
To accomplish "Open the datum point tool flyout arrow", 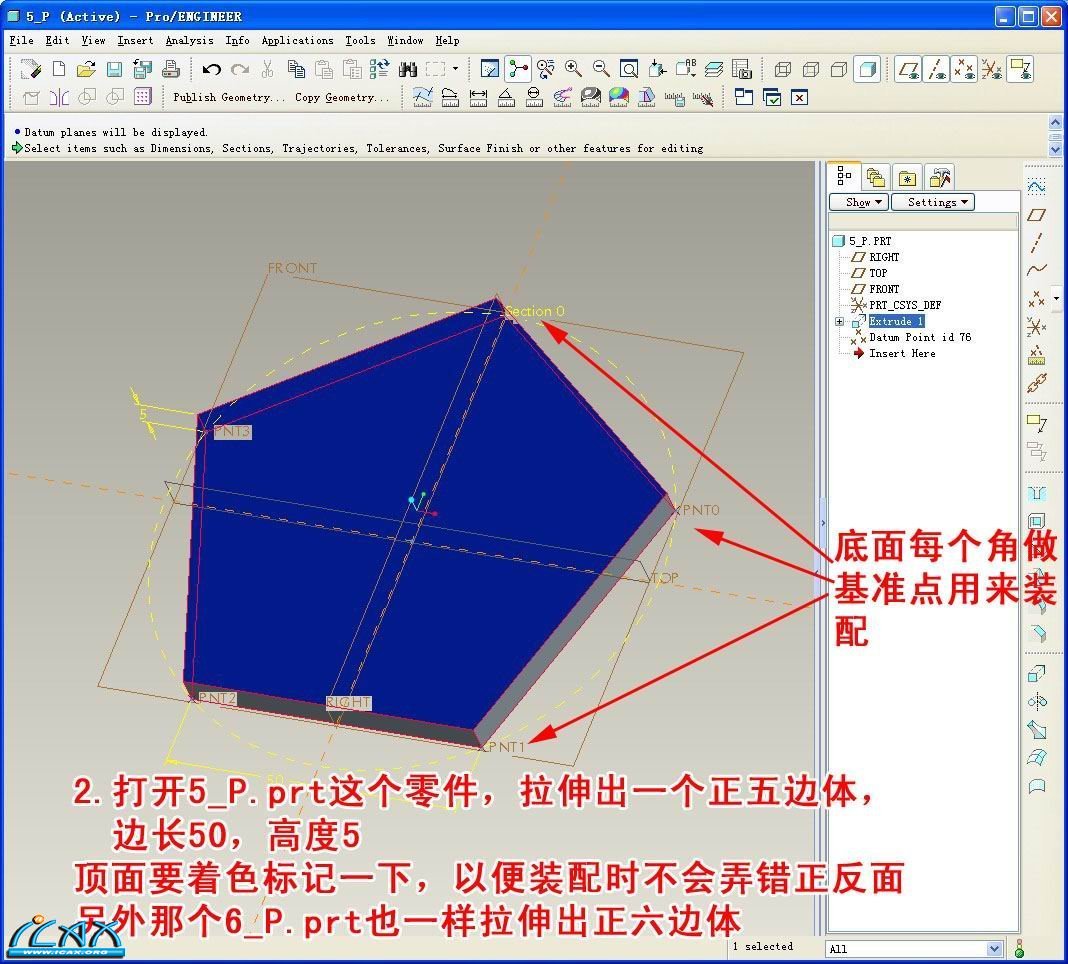I will point(1056,298).
